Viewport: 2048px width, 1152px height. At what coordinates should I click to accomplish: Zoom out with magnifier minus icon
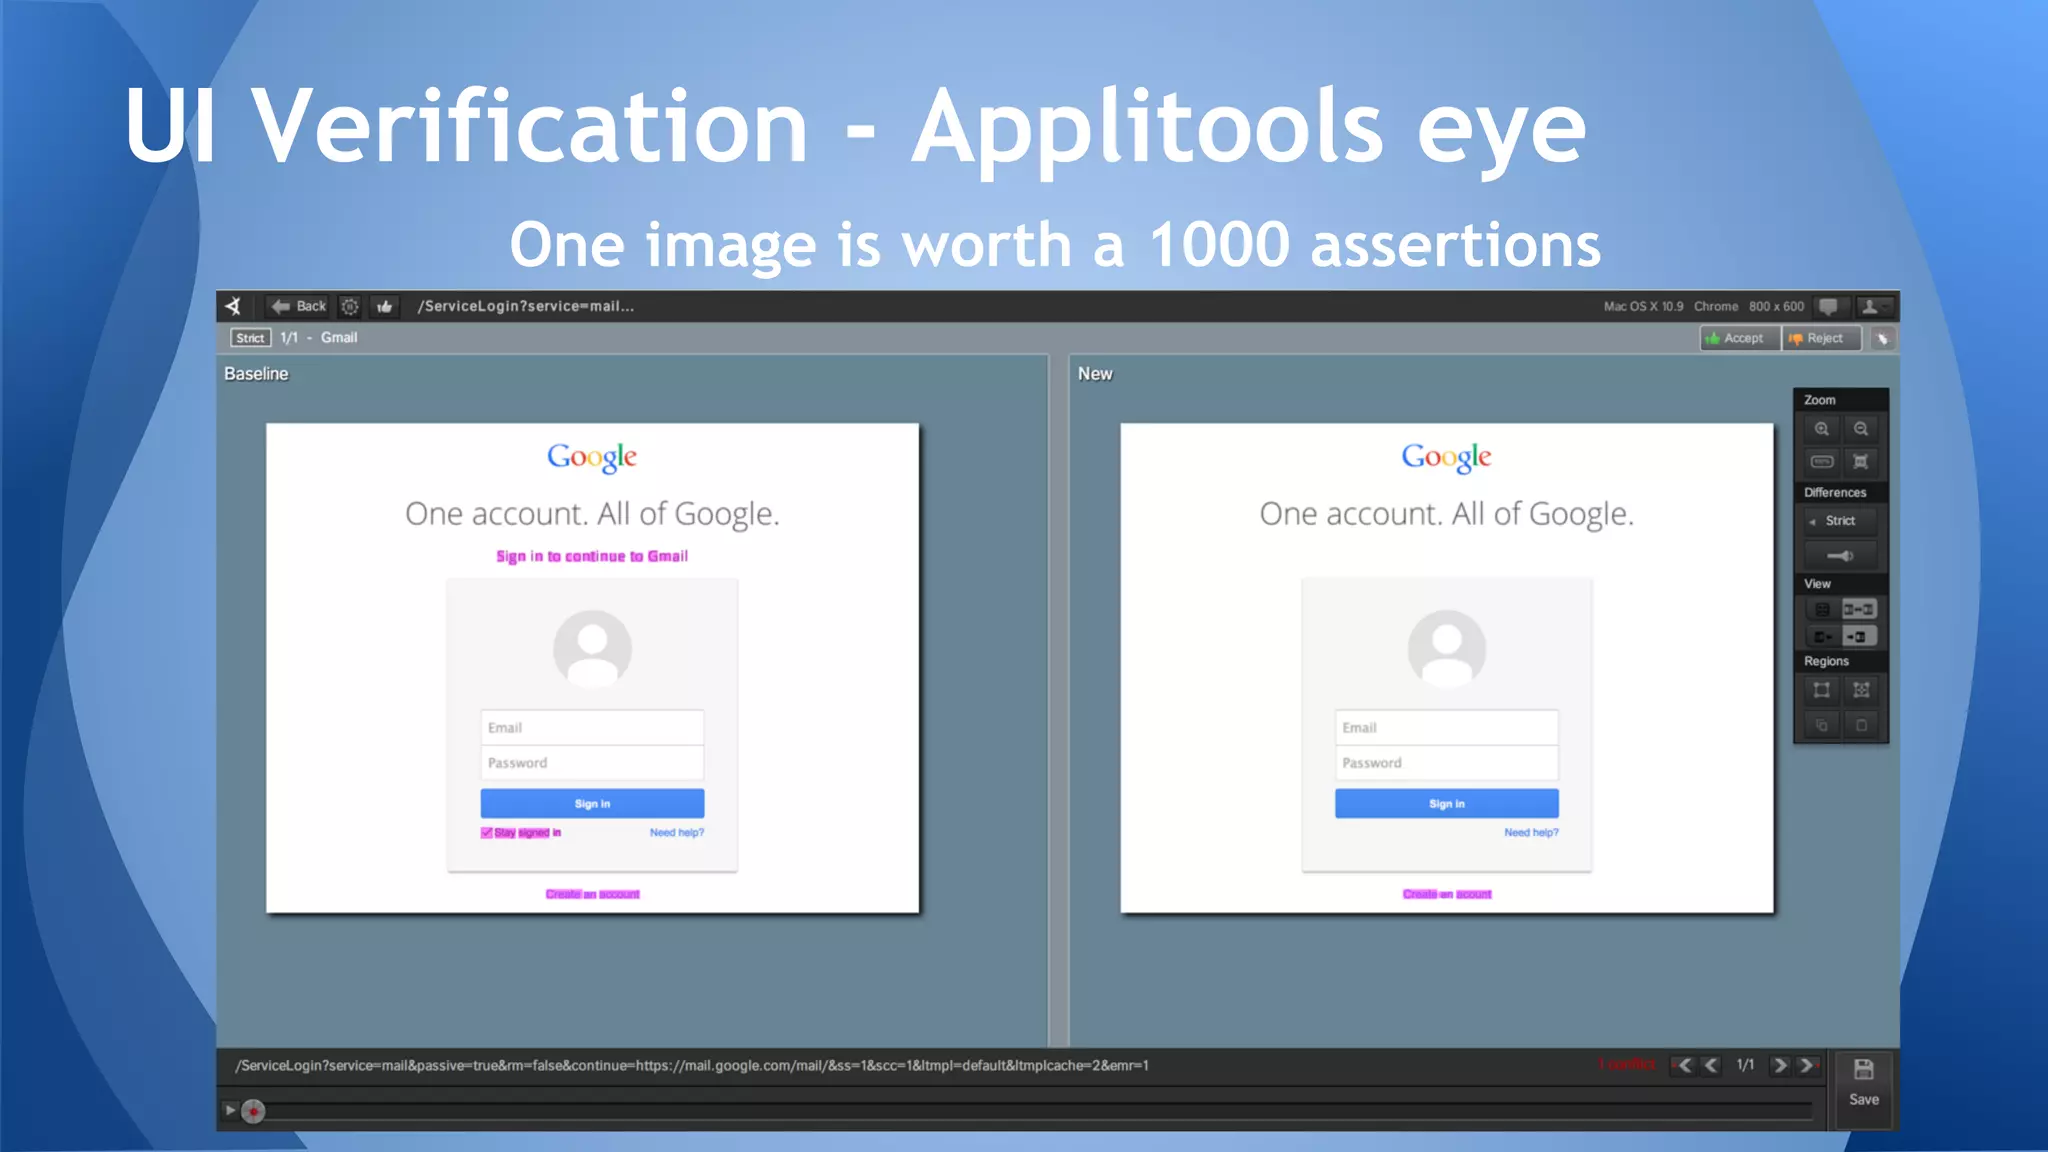[x=1861, y=429]
